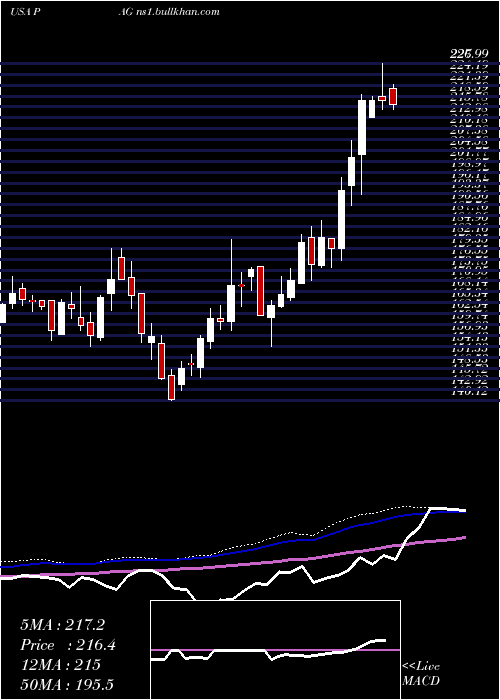
Task: Click the USA P ticker label
Action: 25,12
